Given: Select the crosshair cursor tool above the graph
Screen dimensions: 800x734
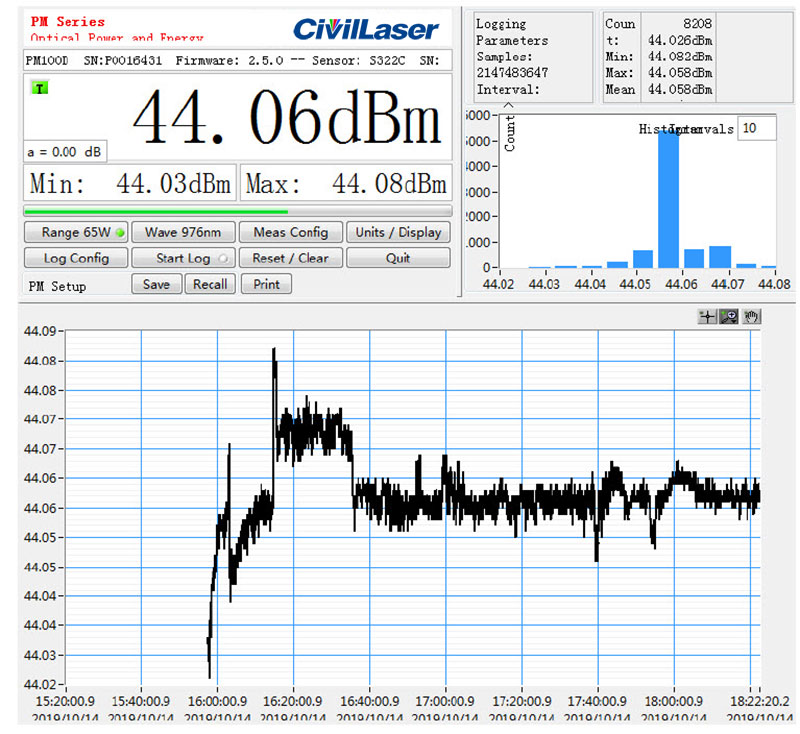Looking at the screenshot, I should 707,316.
